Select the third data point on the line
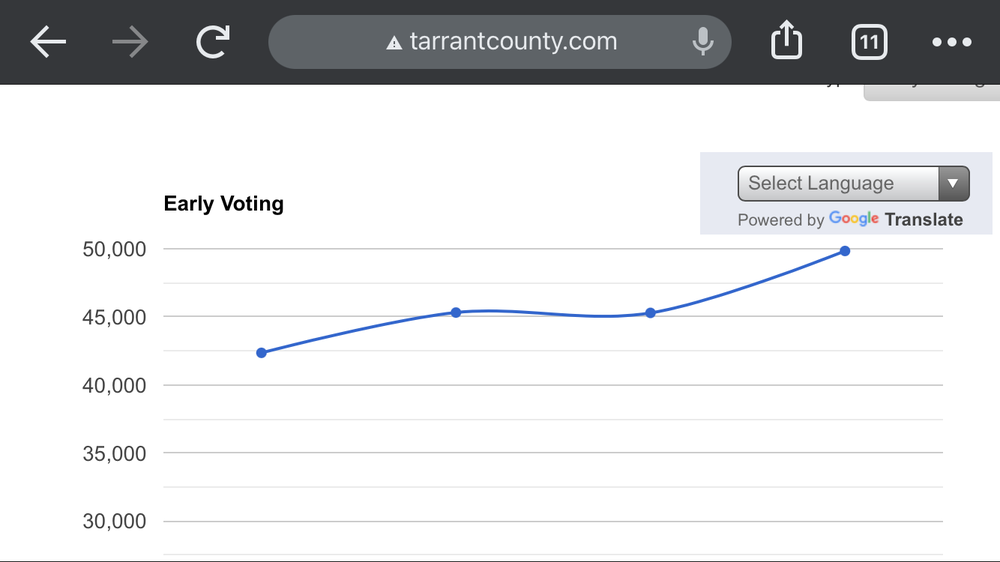This screenshot has height=562, width=1000. click(651, 313)
